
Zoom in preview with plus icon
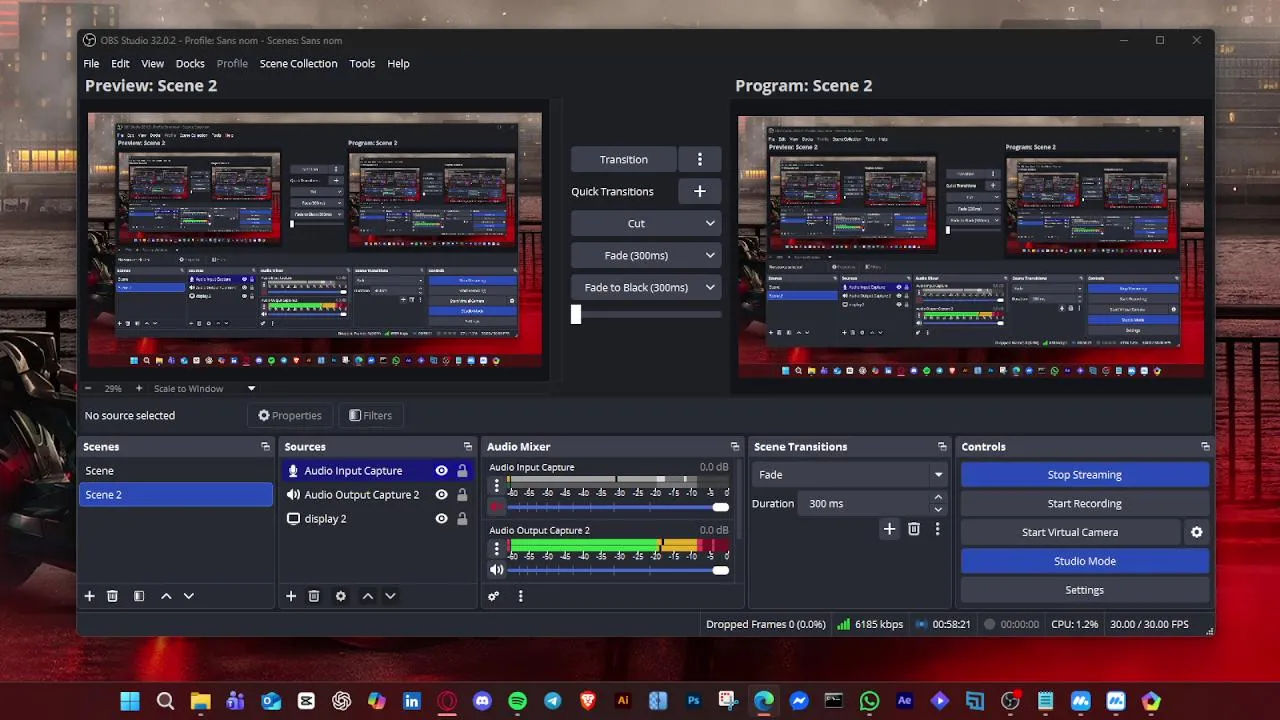point(139,388)
